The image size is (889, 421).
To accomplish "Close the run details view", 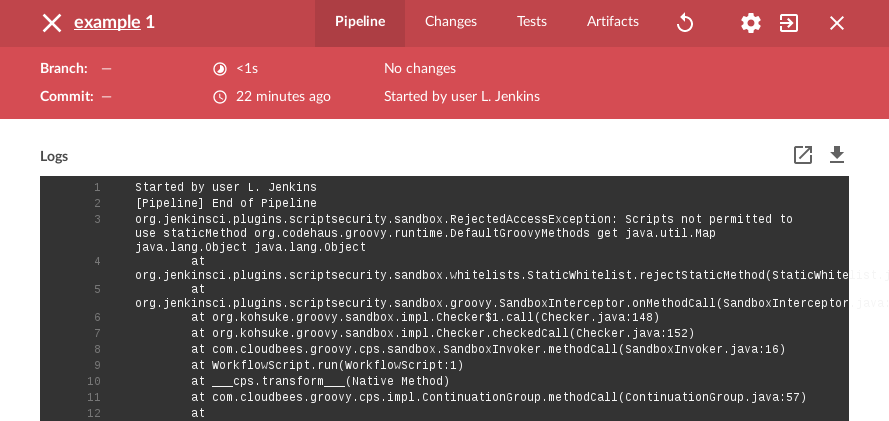I will (837, 23).
